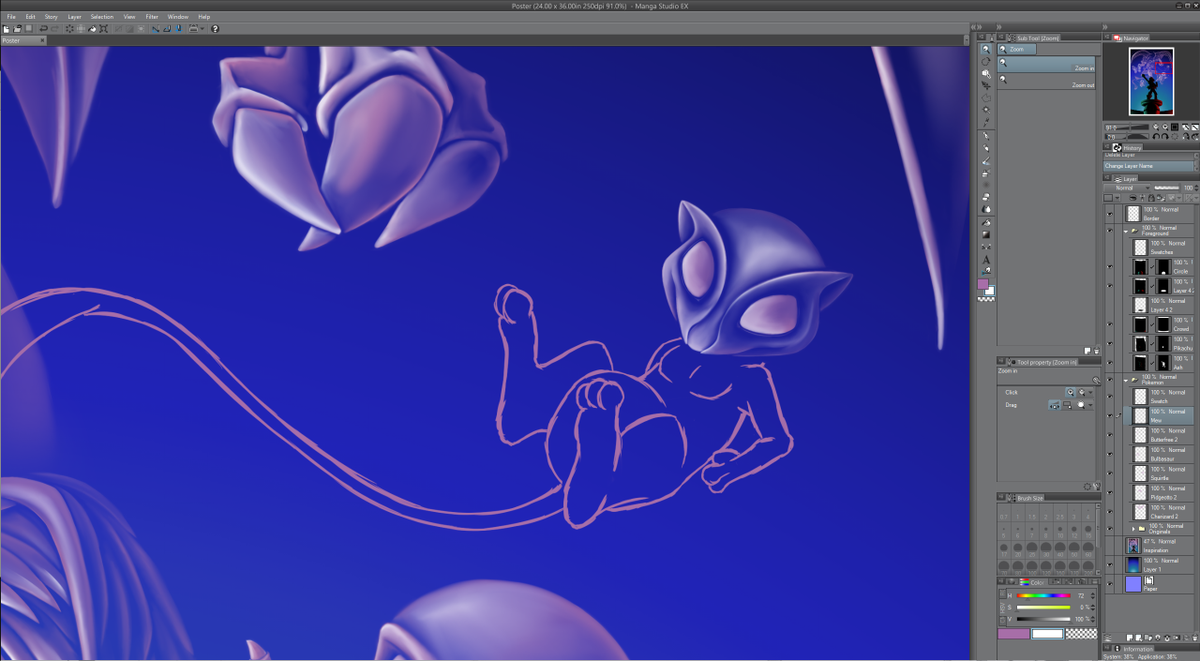The width and height of the screenshot is (1200, 661).
Task: Click the Redo arrow in command bar
Action: tap(55, 29)
